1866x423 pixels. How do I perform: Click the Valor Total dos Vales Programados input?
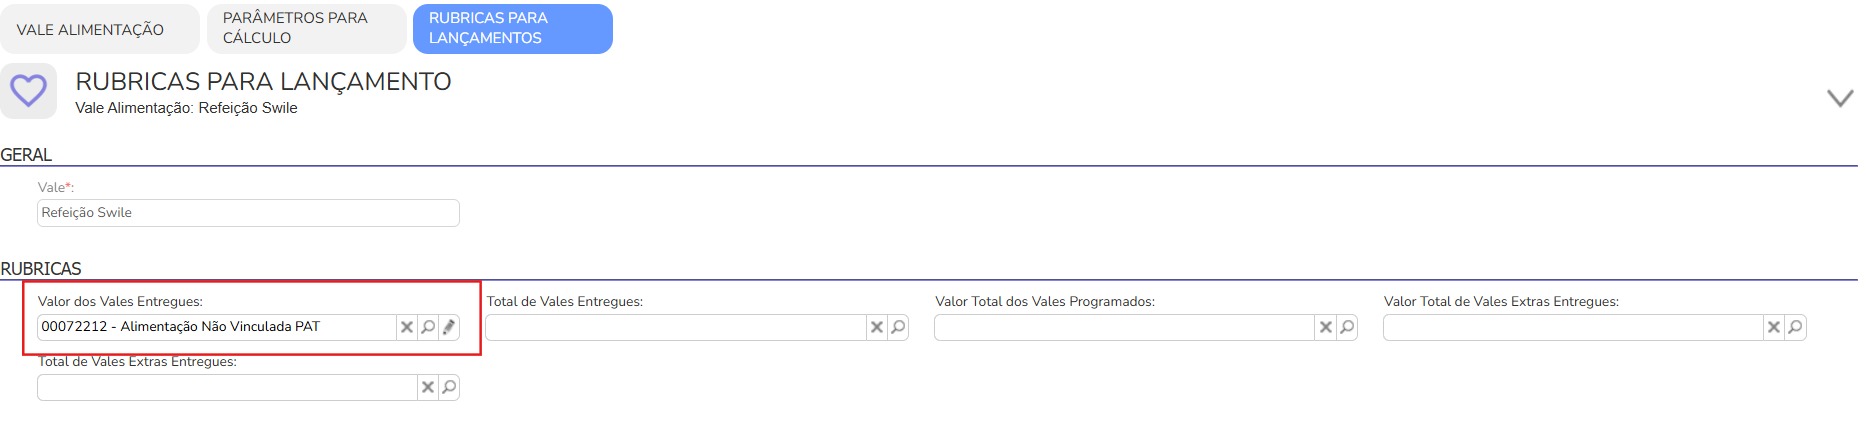coord(1124,327)
